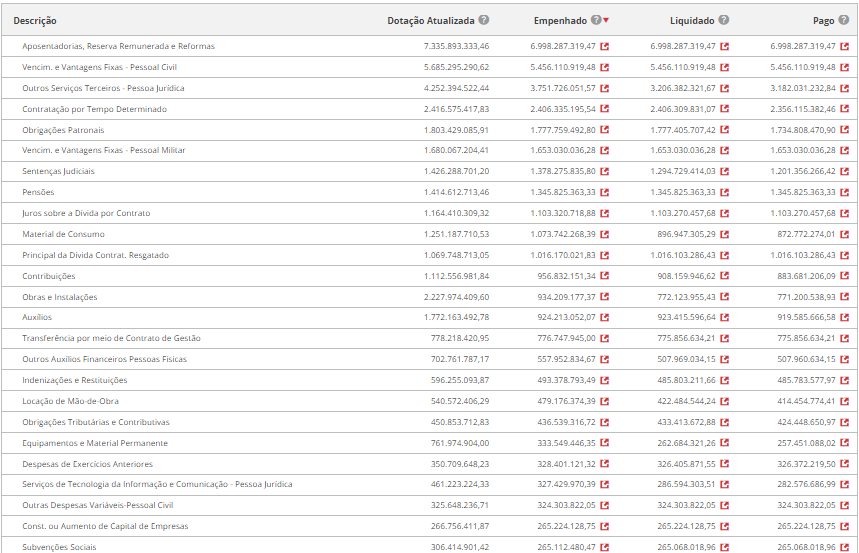Open Empenhado link icon for Material de Consumo
The width and height of the screenshot is (859, 553).
(x=604, y=234)
